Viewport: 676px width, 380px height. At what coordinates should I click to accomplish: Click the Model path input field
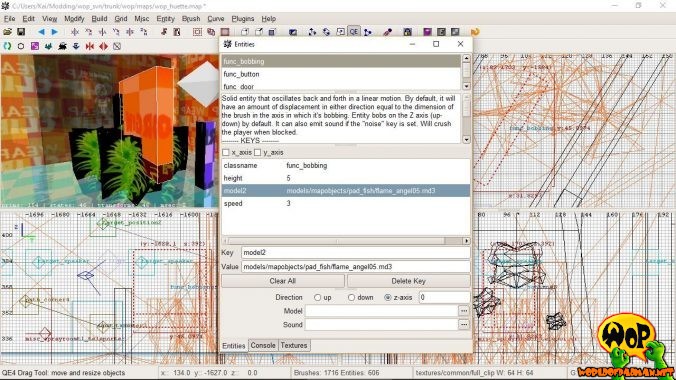tap(382, 311)
